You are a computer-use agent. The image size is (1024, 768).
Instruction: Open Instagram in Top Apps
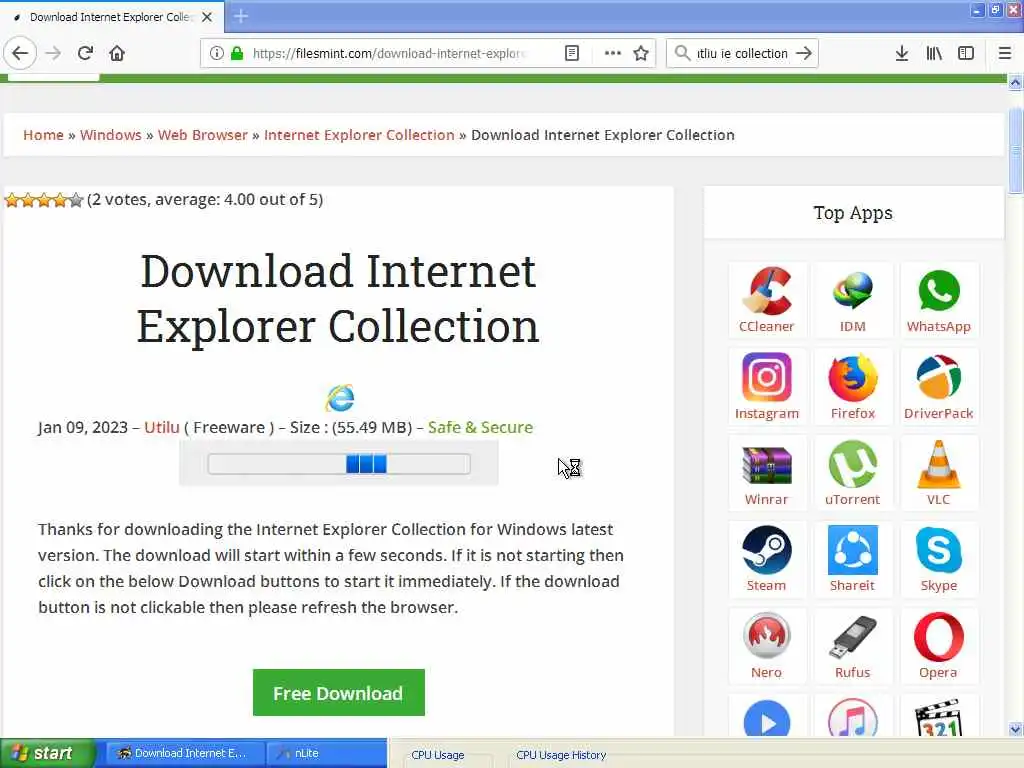pos(767,387)
